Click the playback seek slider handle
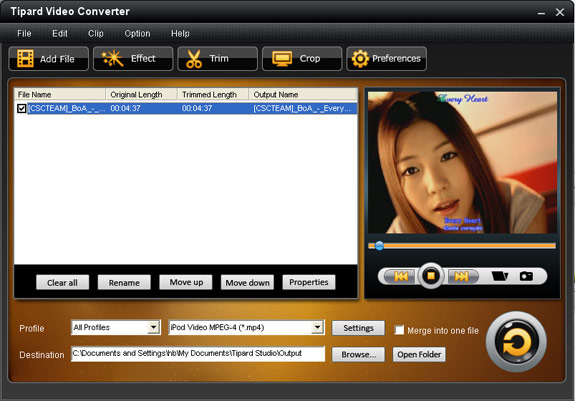575x401 pixels. 380,246
